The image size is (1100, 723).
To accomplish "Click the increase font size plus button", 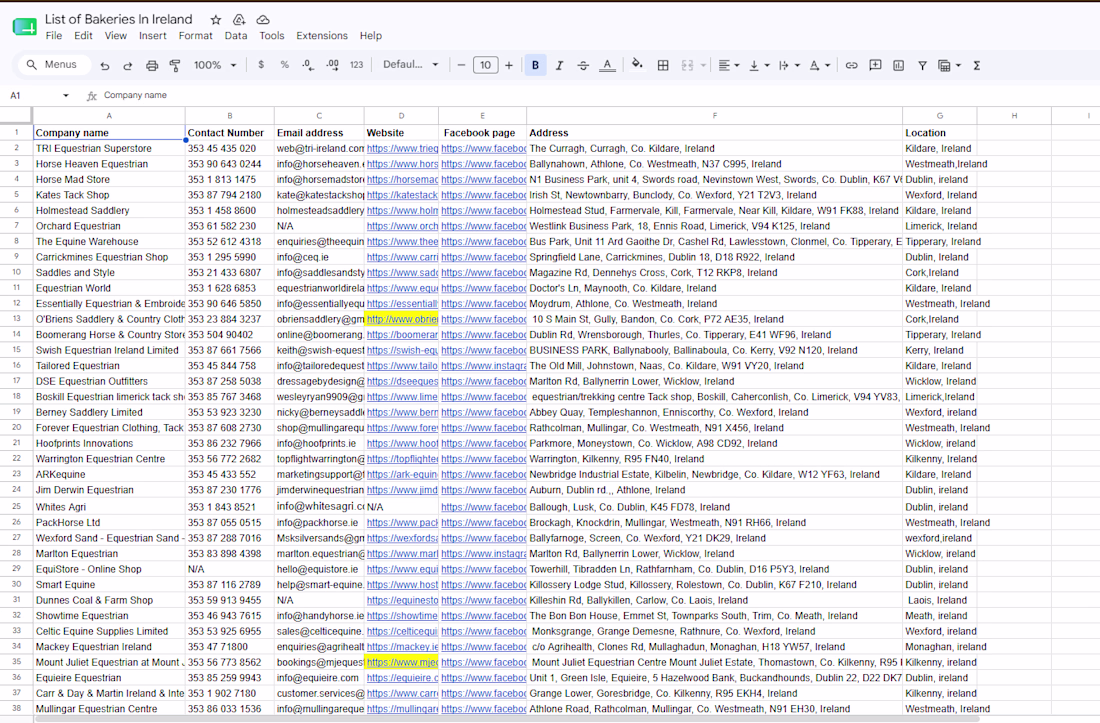I will point(509,65).
